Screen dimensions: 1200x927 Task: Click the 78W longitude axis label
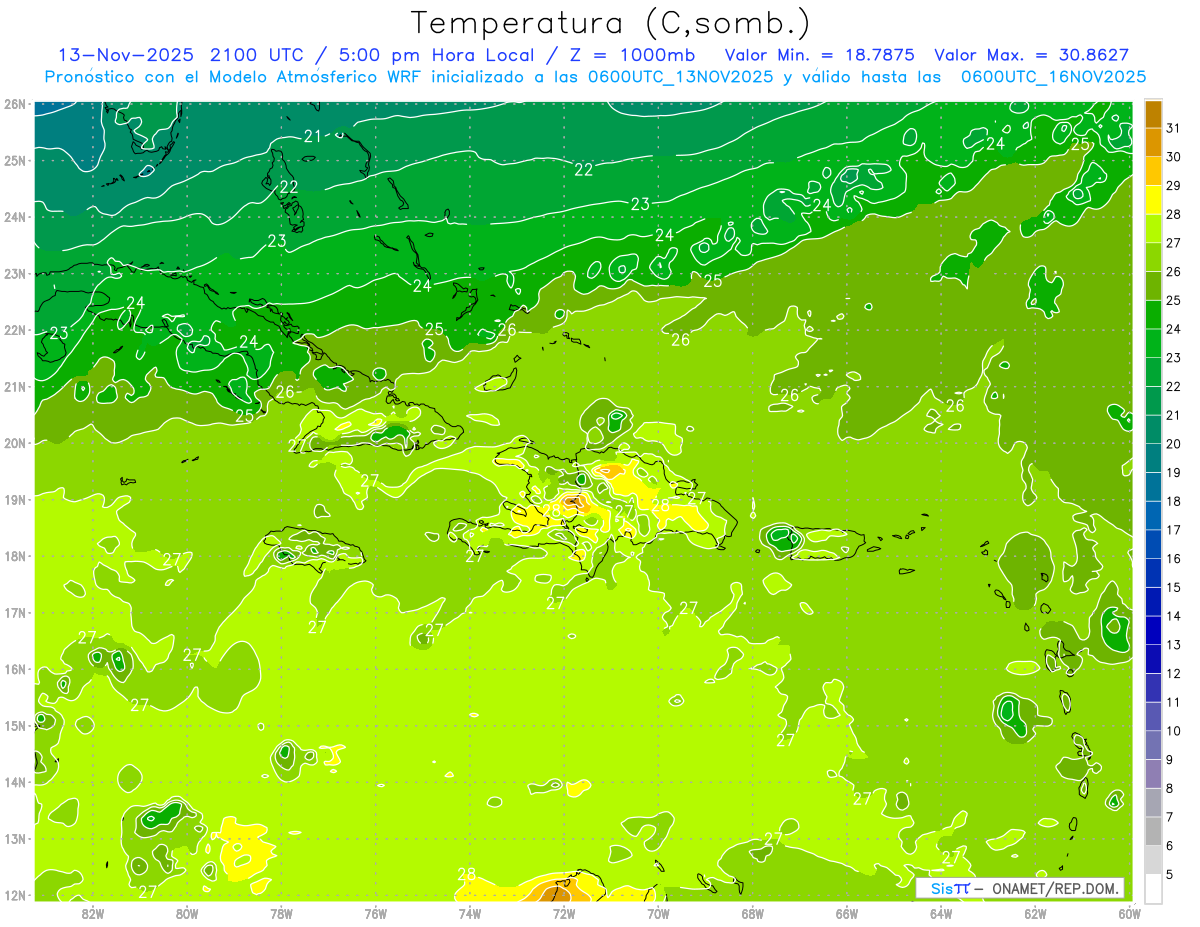281,913
